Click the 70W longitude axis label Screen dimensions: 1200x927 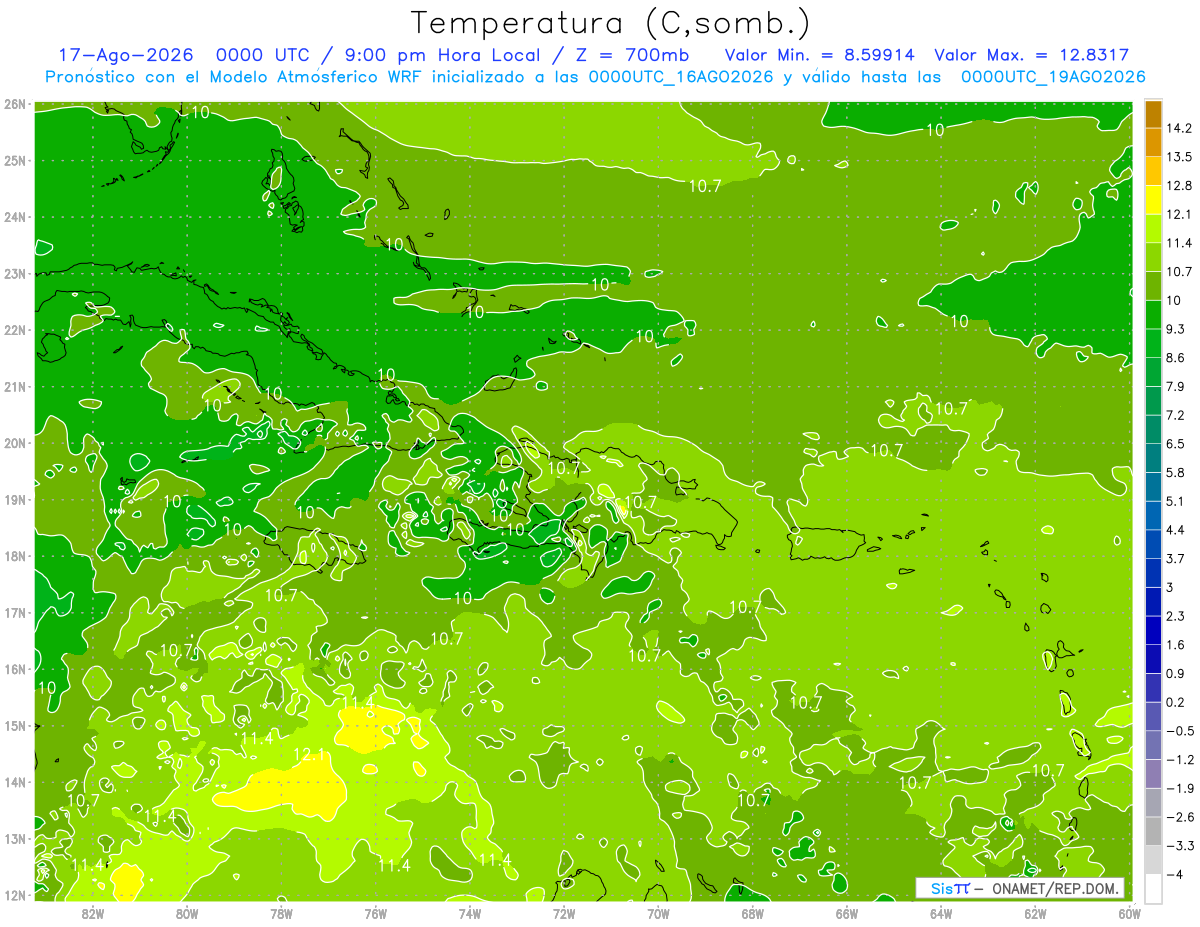click(x=658, y=913)
